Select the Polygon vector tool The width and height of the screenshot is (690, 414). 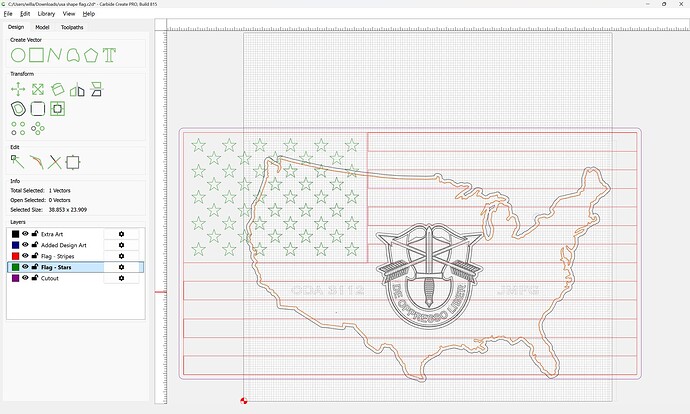pos(91,55)
